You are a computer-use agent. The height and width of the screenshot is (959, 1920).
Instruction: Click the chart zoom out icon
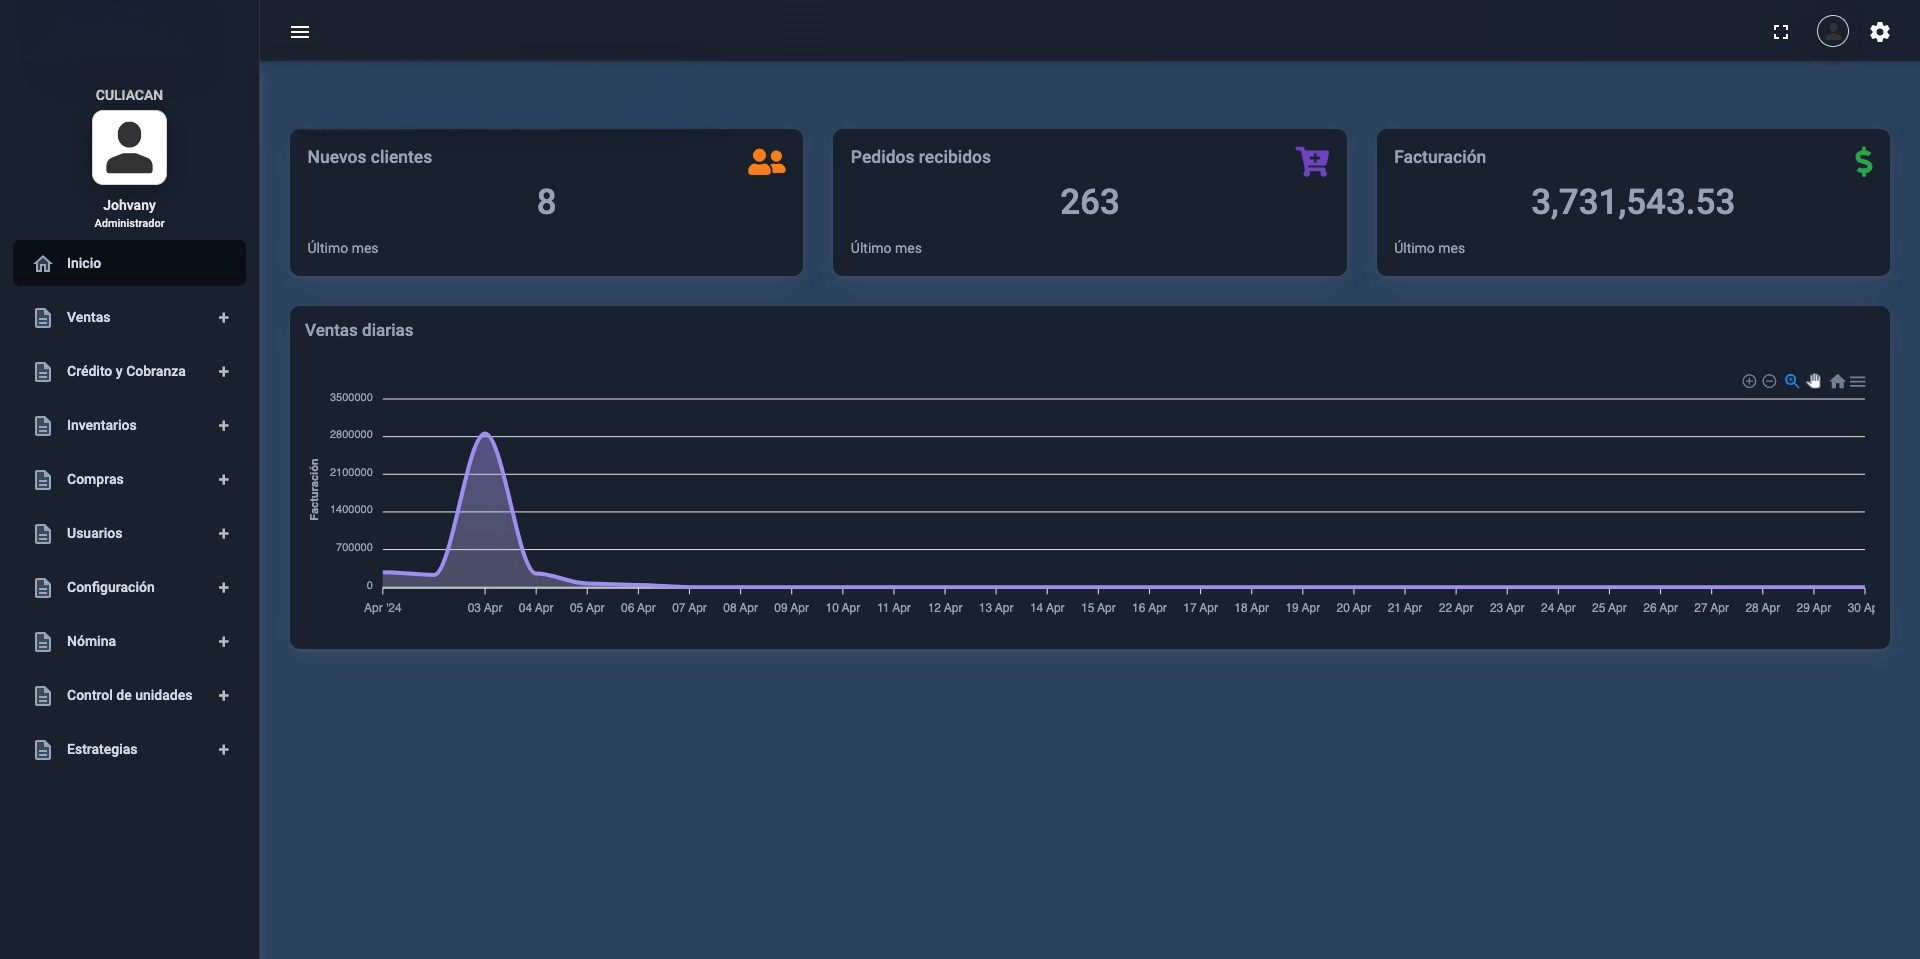click(x=1769, y=381)
